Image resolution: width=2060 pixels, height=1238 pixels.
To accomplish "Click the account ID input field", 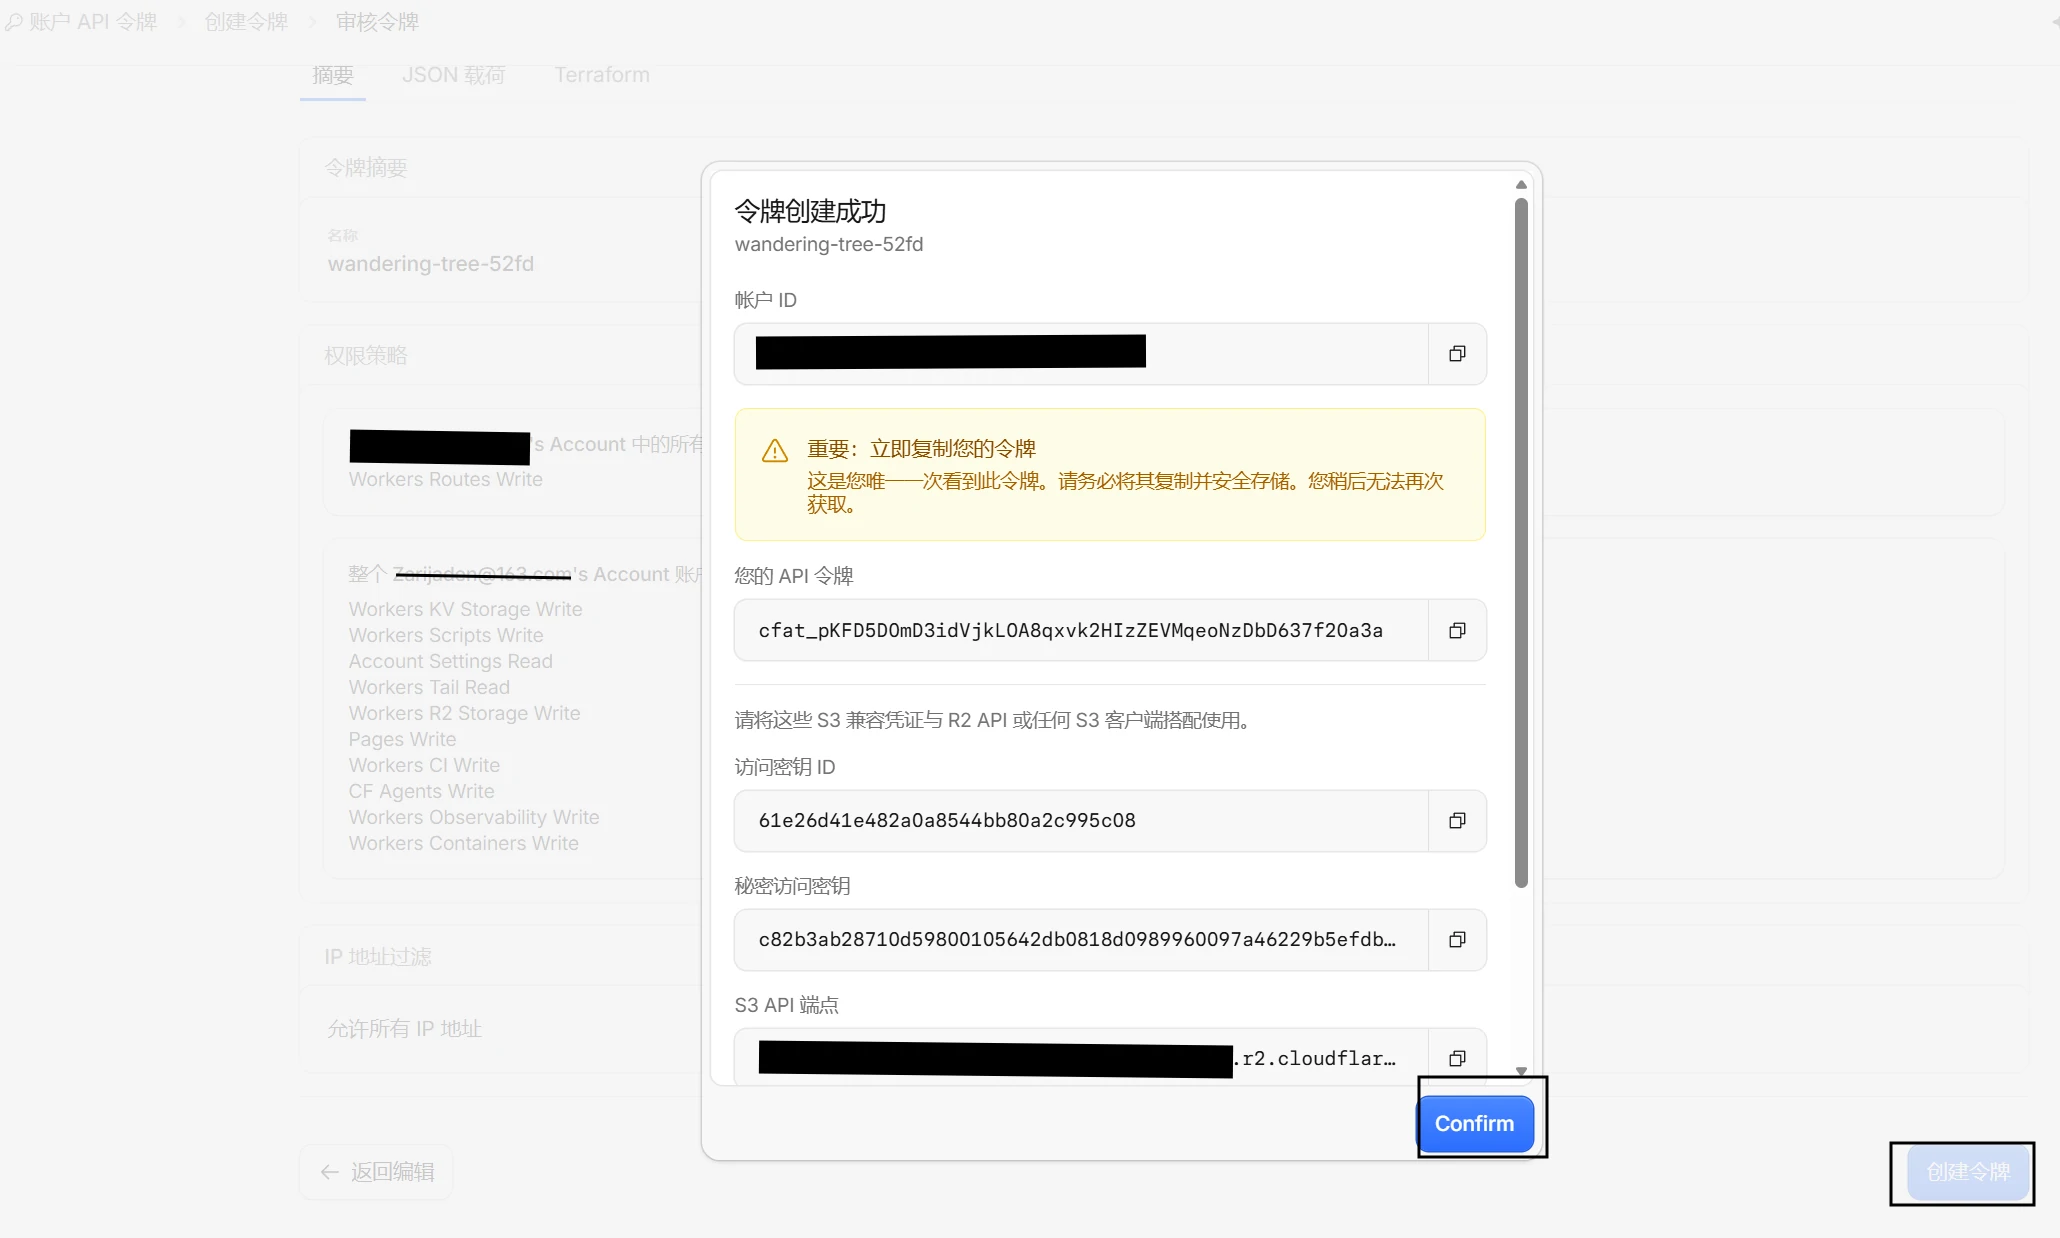I will (1081, 353).
